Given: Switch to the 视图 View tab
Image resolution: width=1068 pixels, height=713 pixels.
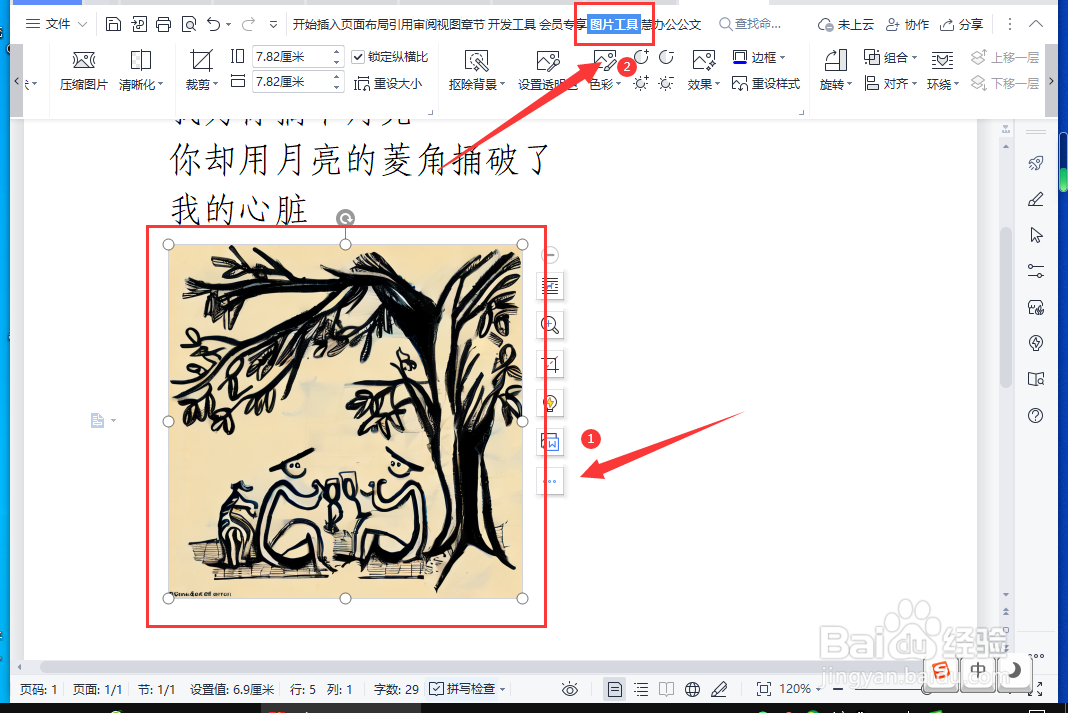Looking at the screenshot, I should coord(449,25).
